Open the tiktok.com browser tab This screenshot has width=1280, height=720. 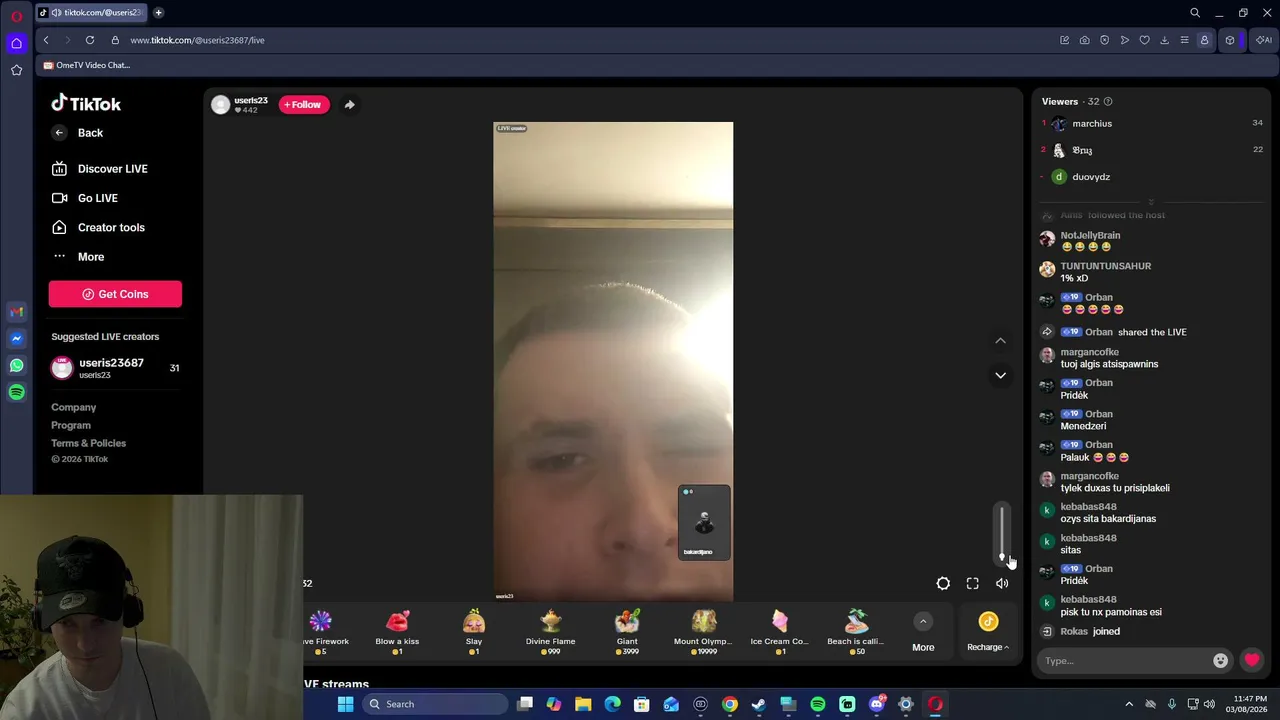point(91,13)
